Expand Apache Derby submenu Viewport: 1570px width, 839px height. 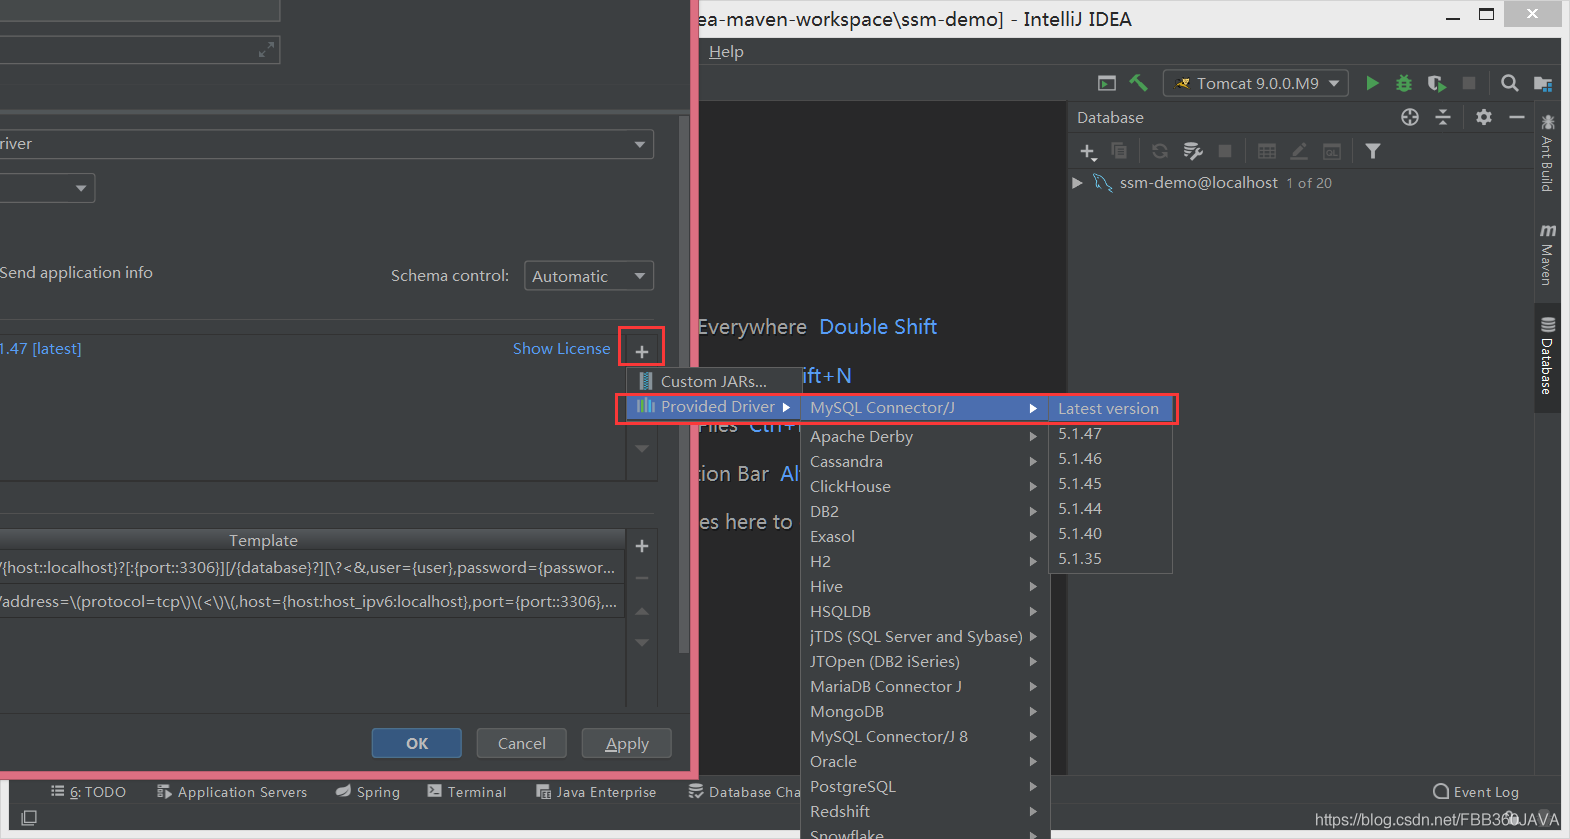click(x=923, y=437)
